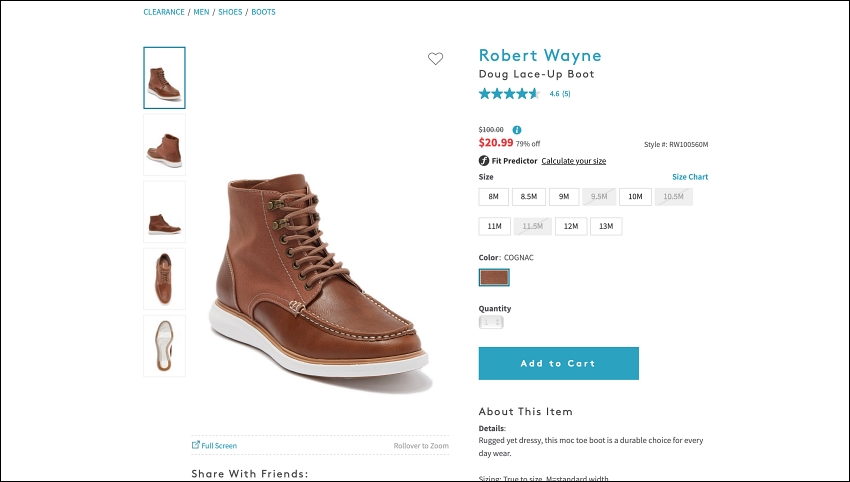The width and height of the screenshot is (850, 482).
Task: Add boot to wishlist with heart icon
Action: [435, 59]
